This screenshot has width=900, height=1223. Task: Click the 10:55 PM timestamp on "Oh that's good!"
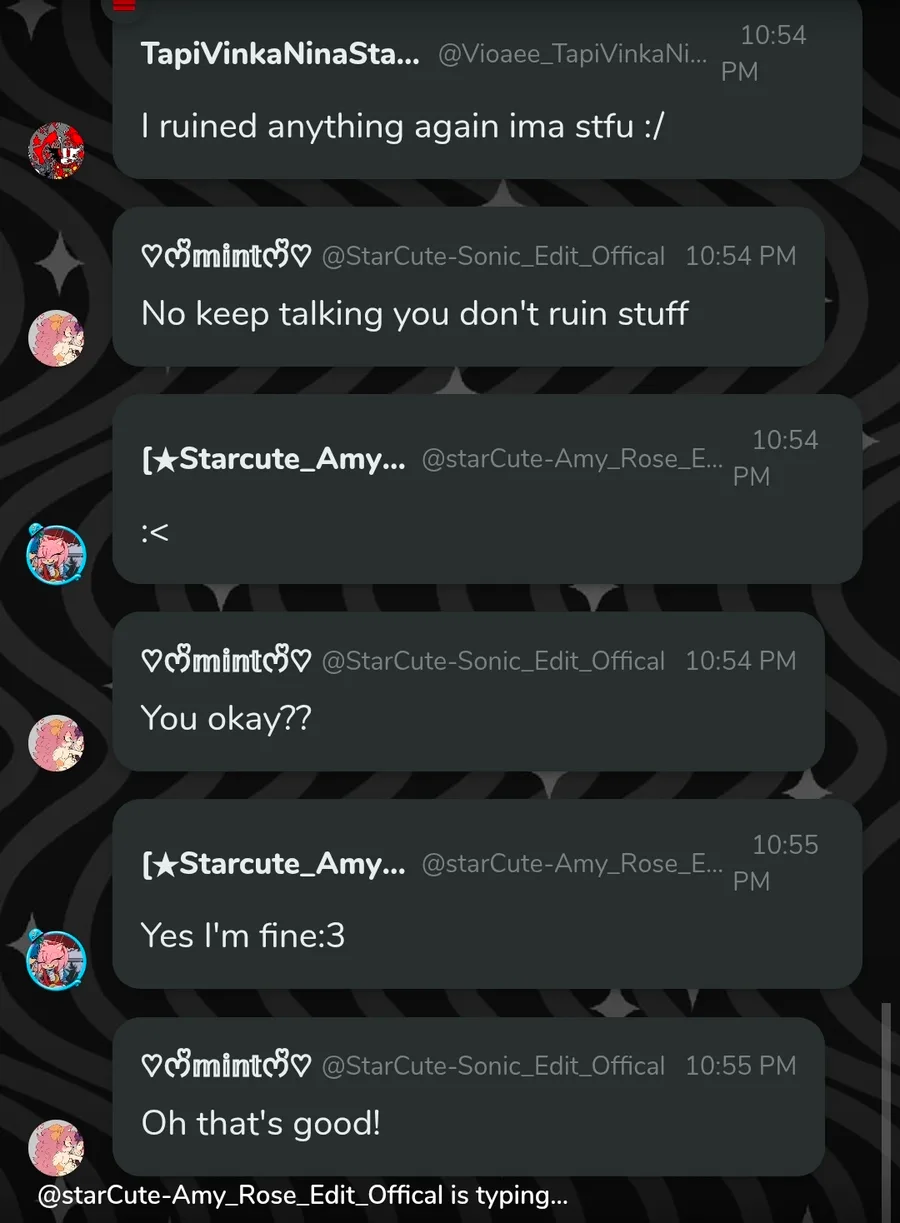click(740, 1066)
